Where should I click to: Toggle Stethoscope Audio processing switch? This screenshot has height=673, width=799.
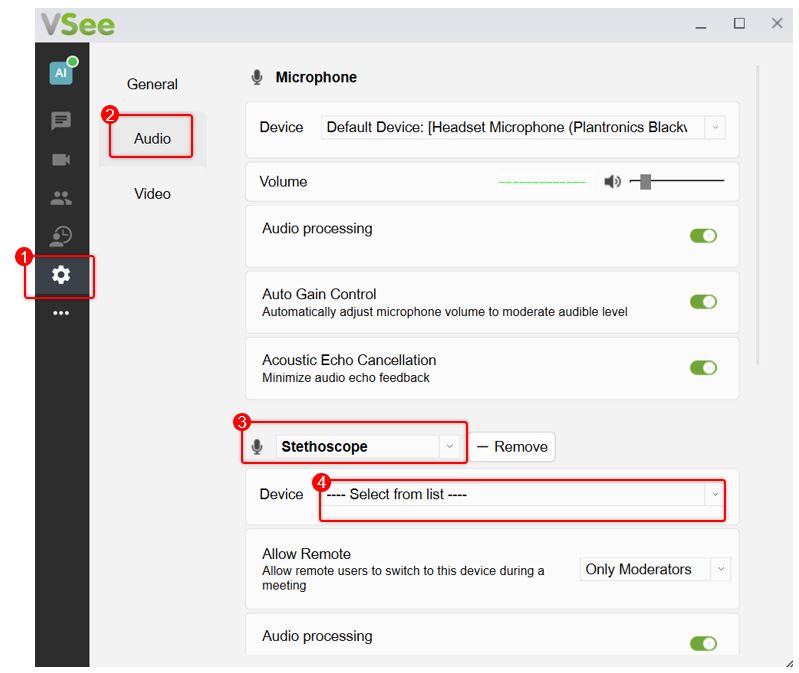703,643
